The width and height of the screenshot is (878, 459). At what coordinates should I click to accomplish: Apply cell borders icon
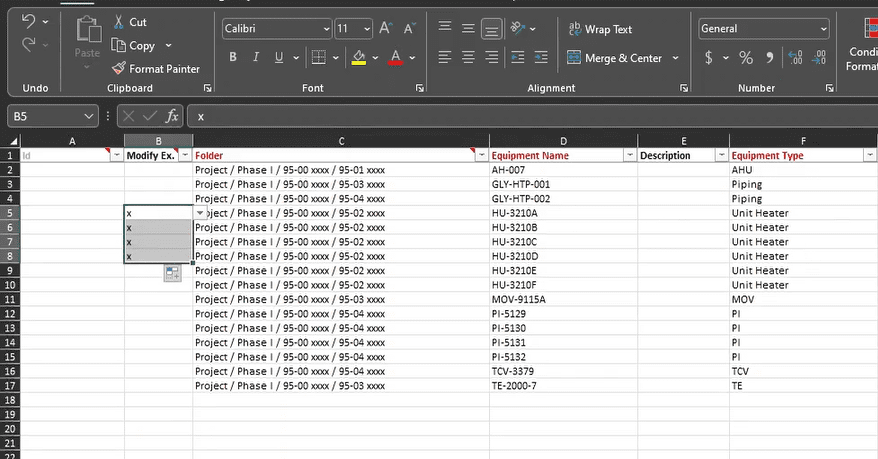(319, 57)
